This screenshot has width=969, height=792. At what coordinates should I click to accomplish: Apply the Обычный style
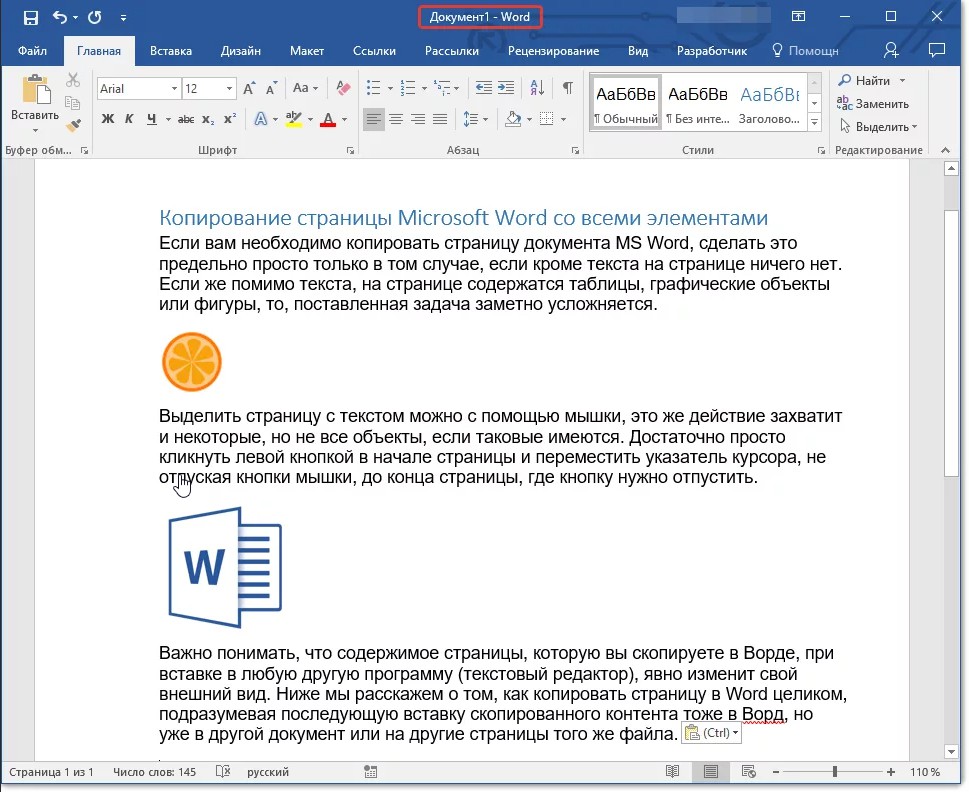pos(625,103)
